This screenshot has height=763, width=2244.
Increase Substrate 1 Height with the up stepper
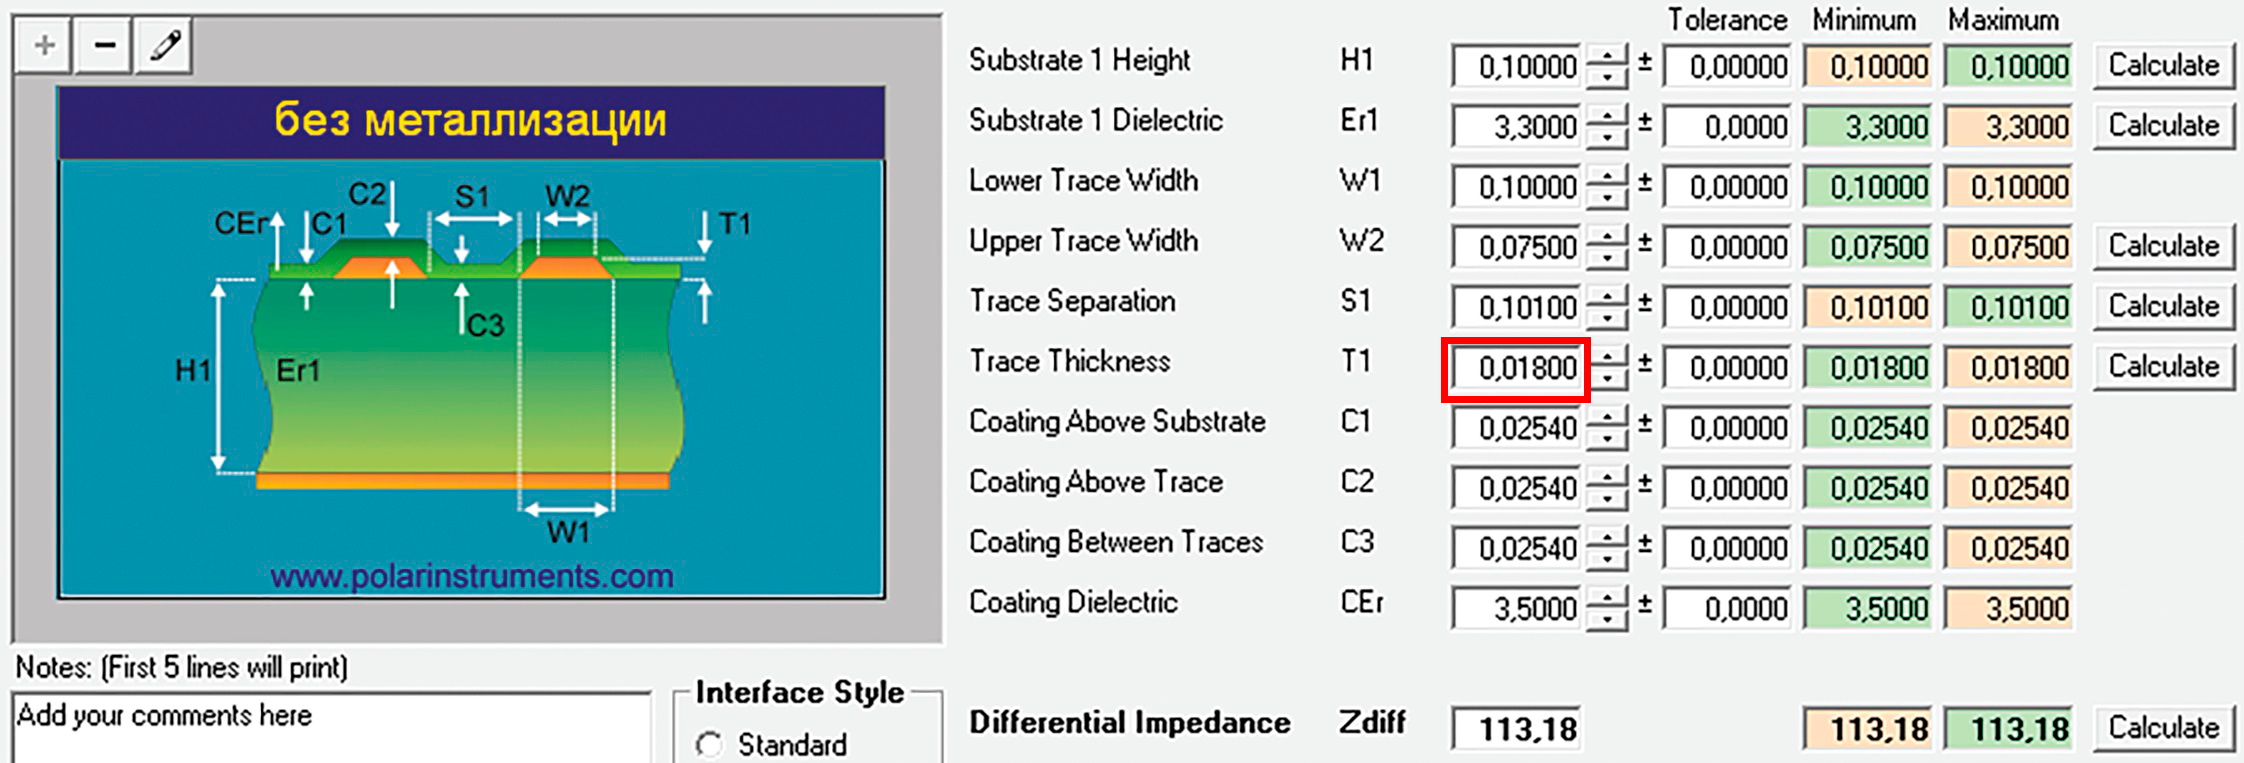click(x=1607, y=56)
